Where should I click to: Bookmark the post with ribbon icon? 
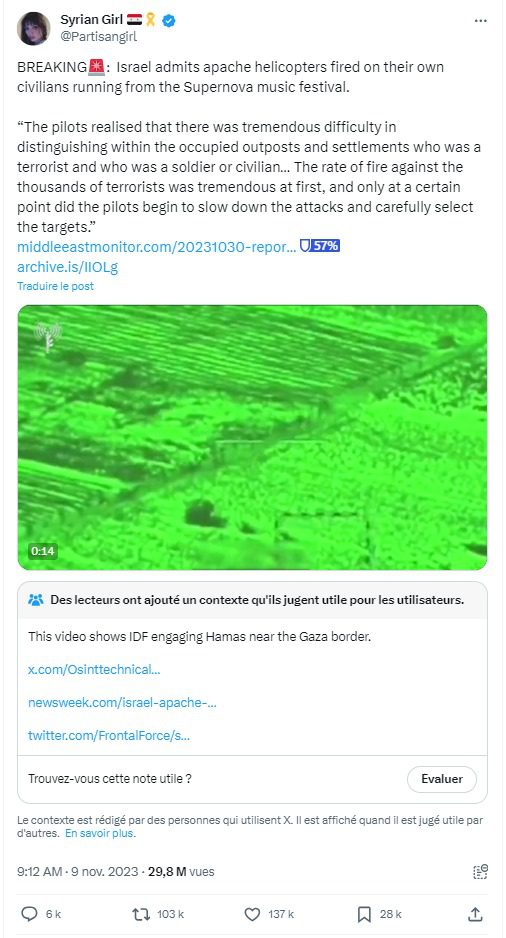[364, 913]
